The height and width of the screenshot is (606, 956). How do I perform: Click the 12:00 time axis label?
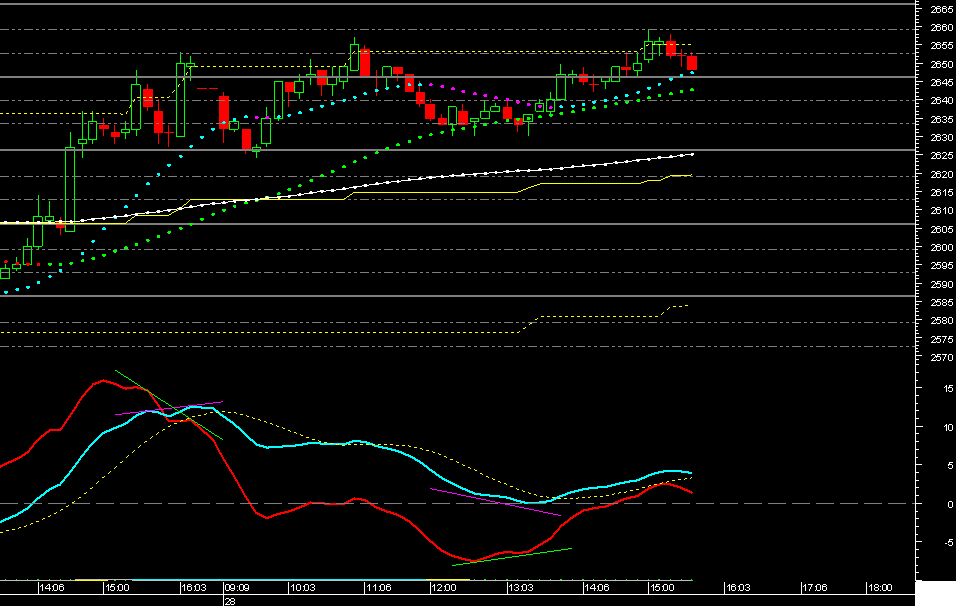pyautogui.click(x=443, y=589)
